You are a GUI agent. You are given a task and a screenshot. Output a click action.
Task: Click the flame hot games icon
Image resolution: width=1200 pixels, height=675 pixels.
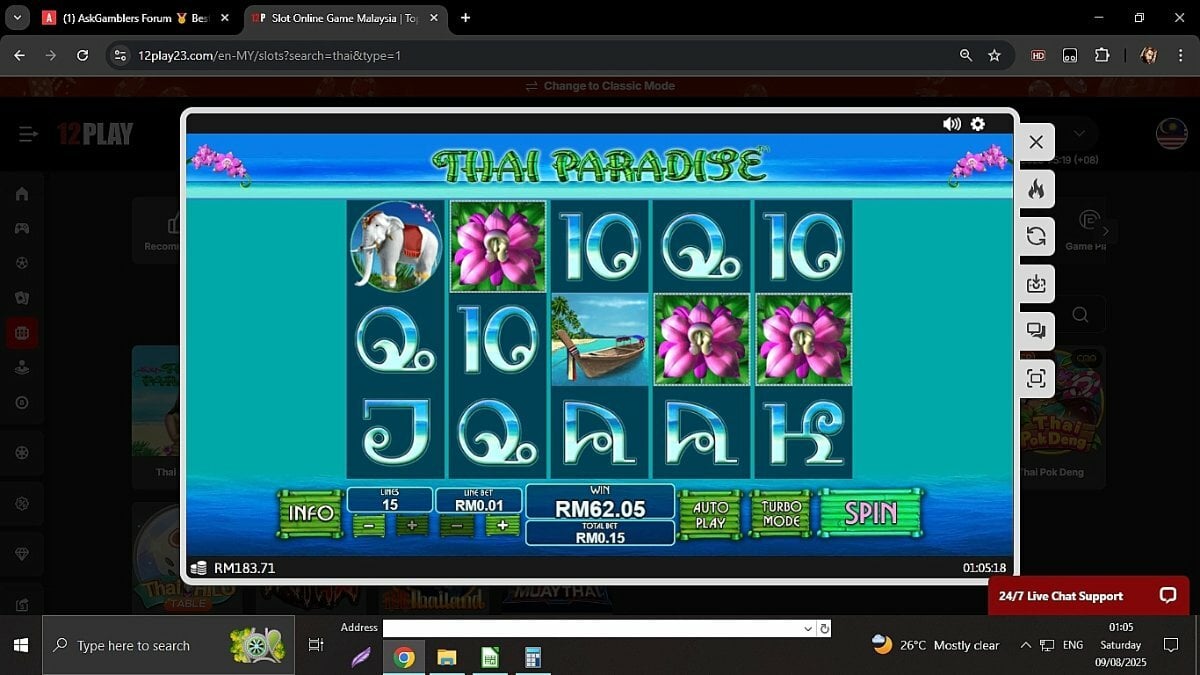(x=1036, y=189)
